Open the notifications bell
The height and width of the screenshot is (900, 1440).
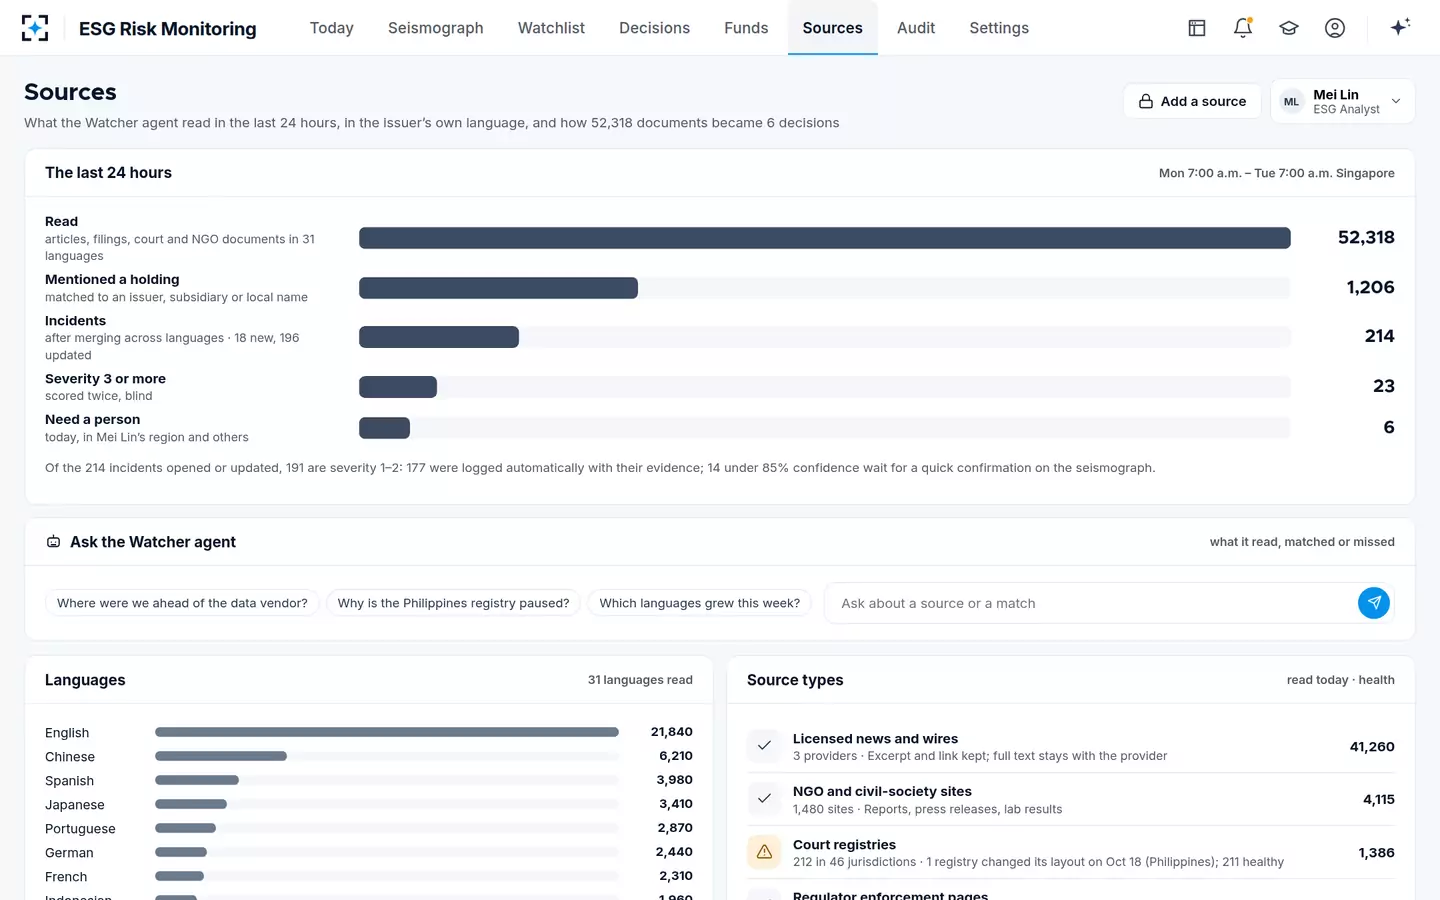(1243, 28)
